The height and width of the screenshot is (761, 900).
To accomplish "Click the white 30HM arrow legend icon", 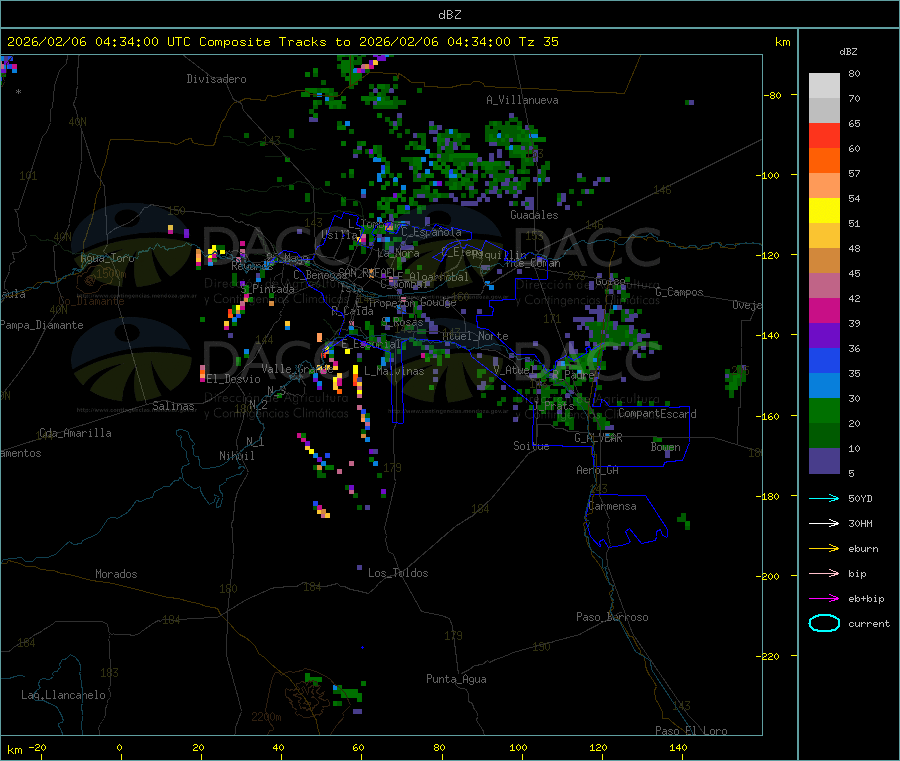I will pos(824,523).
